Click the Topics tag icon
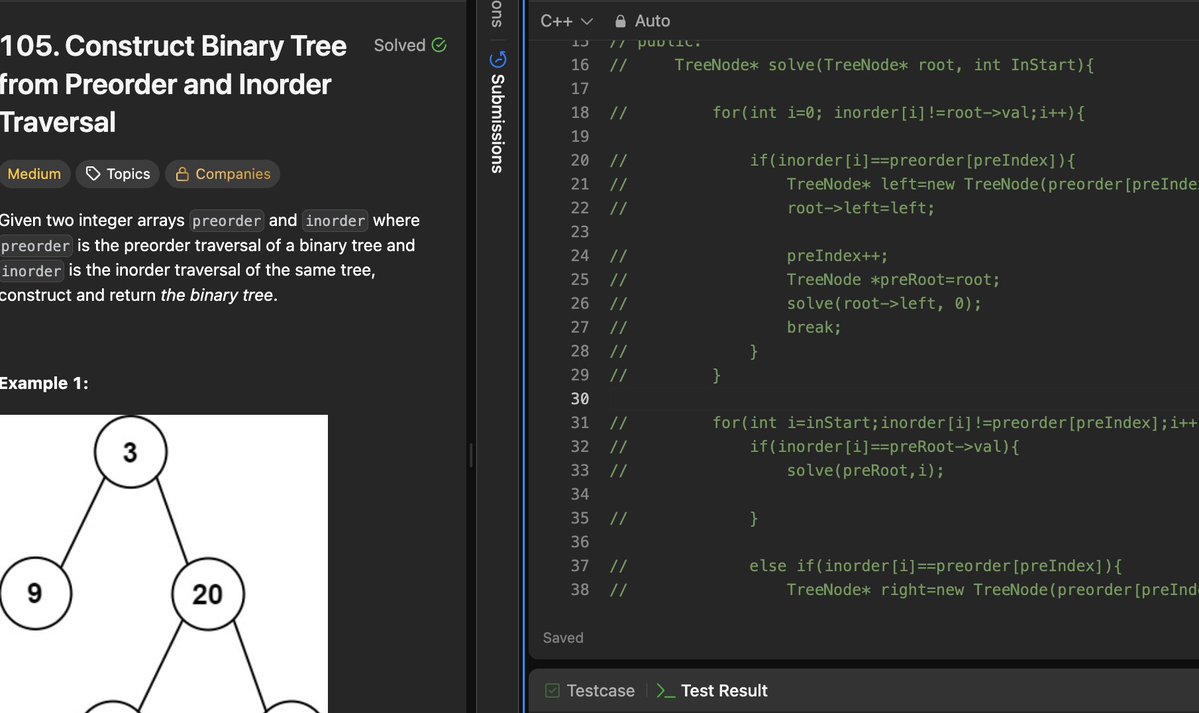1199x713 pixels. point(93,174)
